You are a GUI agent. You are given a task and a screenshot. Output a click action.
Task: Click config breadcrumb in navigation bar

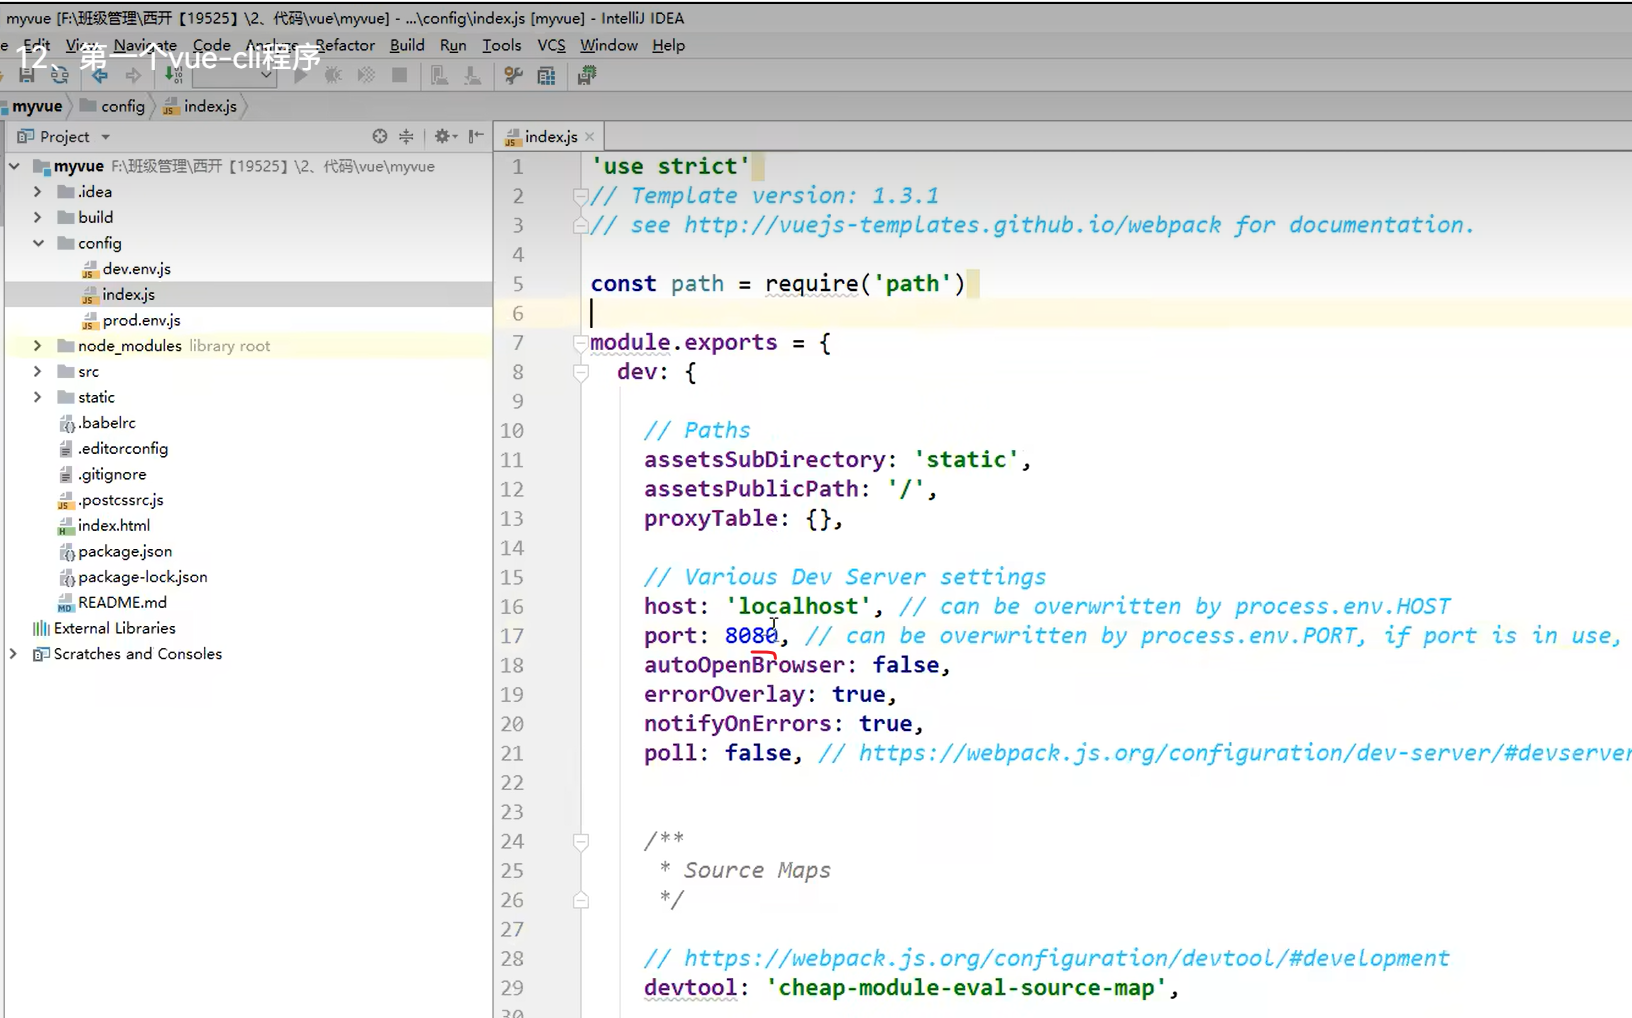[113, 106]
